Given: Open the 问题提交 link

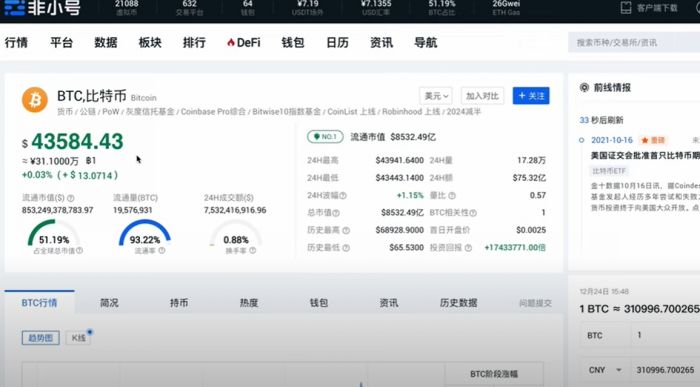Looking at the screenshot, I should click(535, 304).
